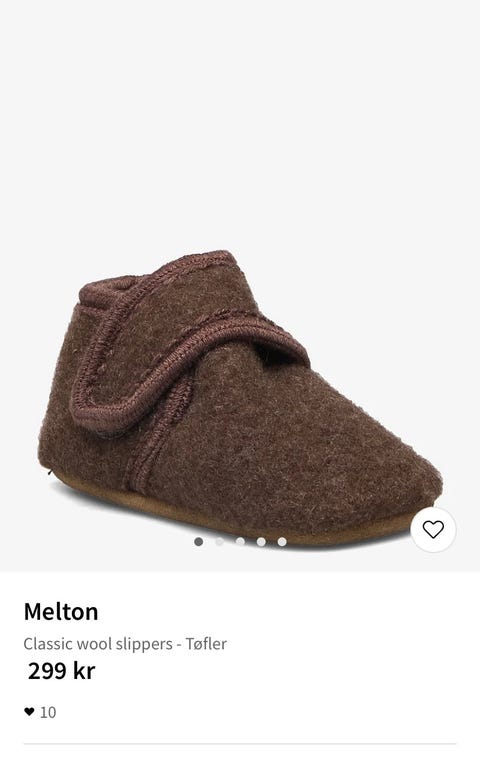The height and width of the screenshot is (770, 480).
Task: Open the brown slipper product image
Action: coord(240,400)
